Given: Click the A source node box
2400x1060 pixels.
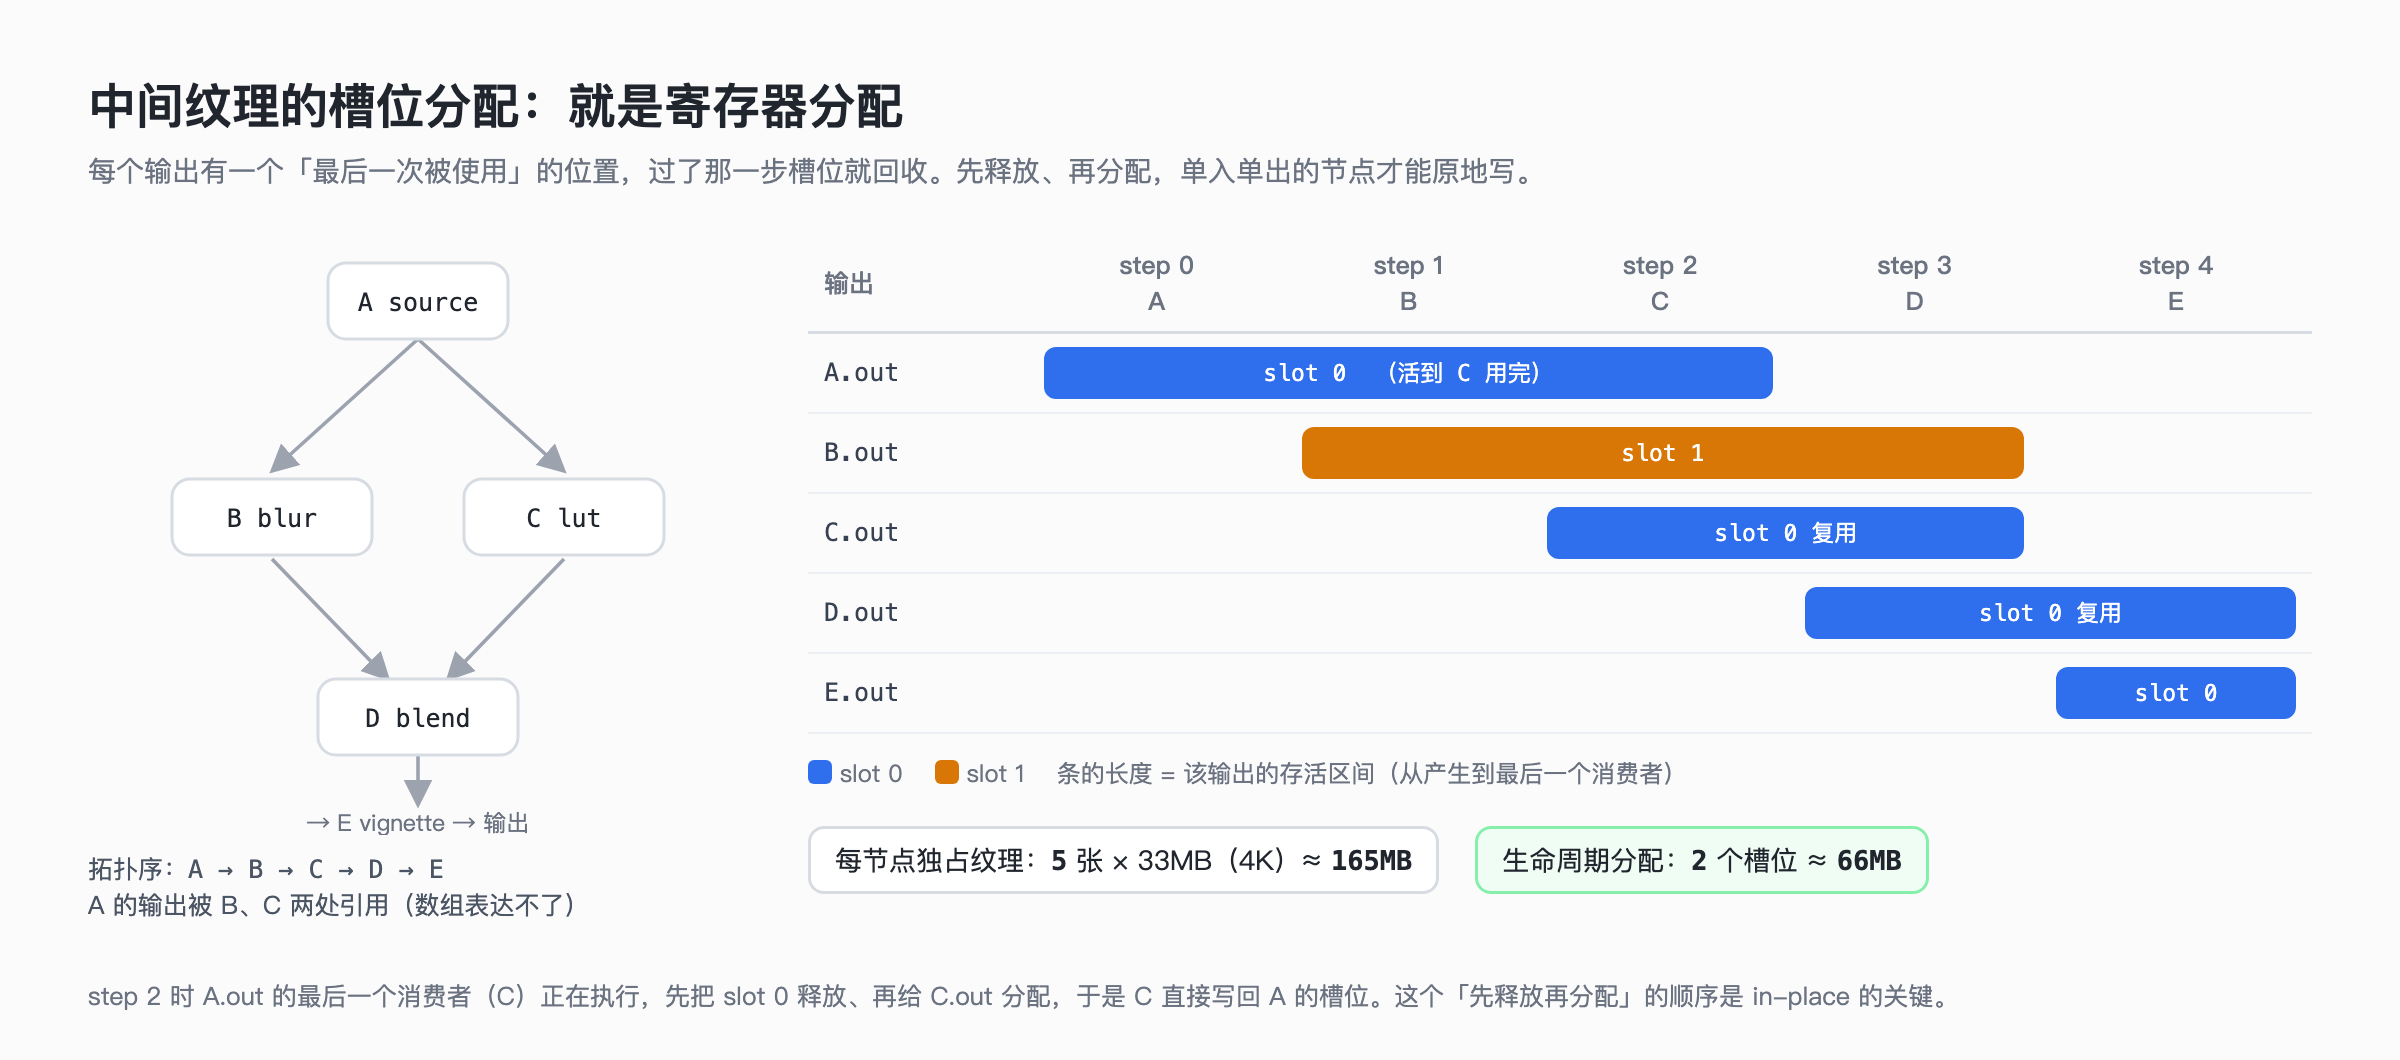Looking at the screenshot, I should click(418, 301).
